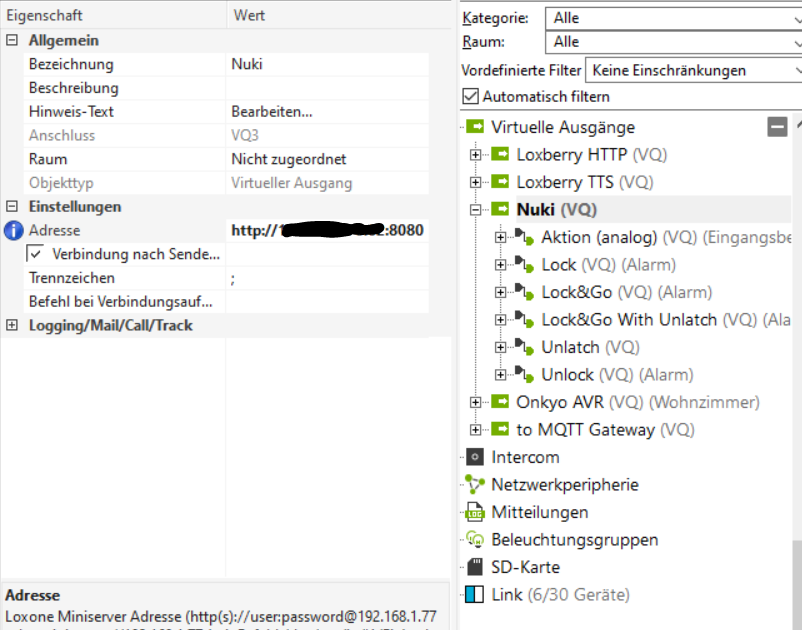
Task: Open the Vordefinierte Filter dropdown
Action: pyautogui.click(x=694, y=71)
